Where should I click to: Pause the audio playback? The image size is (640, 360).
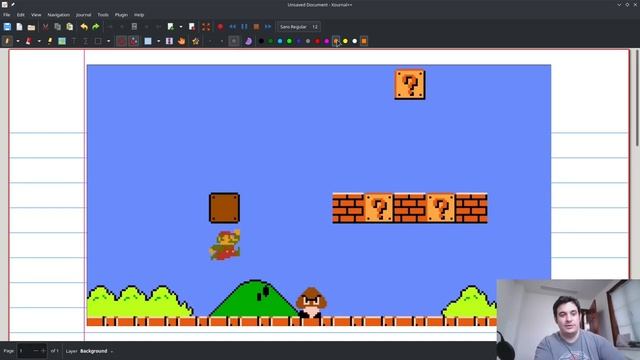[244, 27]
